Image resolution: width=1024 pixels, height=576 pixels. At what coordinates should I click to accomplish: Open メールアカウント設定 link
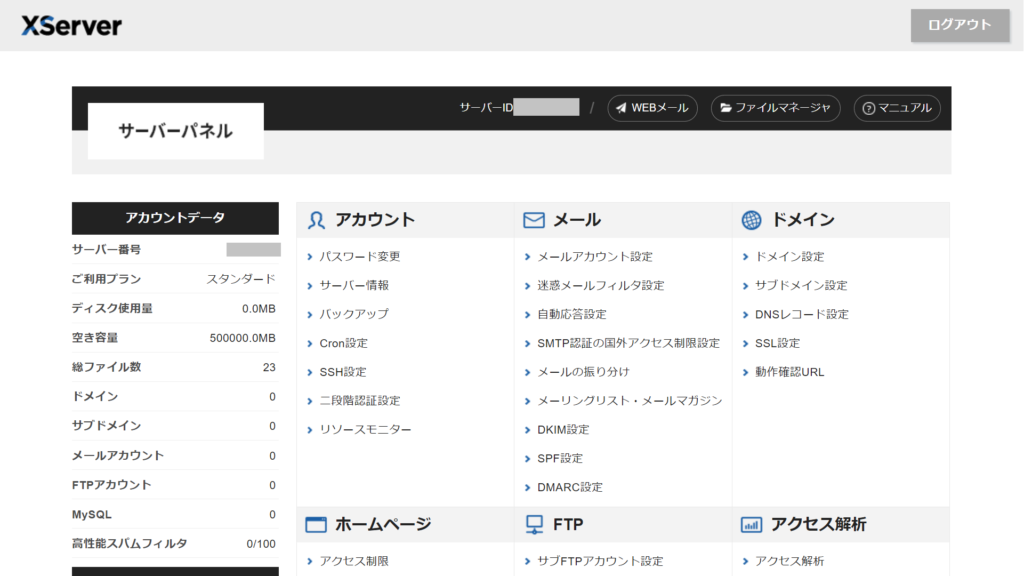(594, 257)
